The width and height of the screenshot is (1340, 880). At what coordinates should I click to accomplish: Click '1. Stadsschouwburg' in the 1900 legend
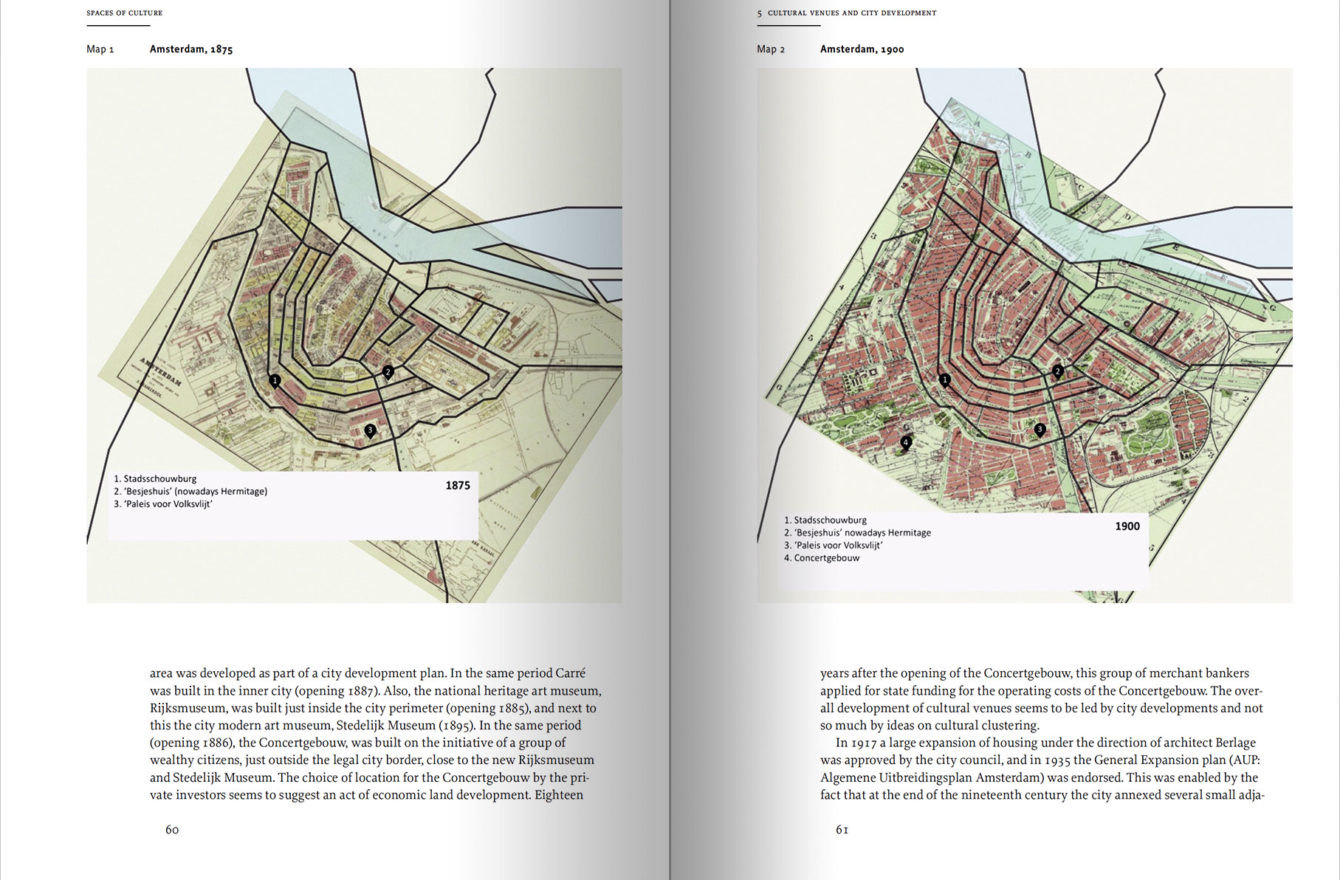(825, 520)
